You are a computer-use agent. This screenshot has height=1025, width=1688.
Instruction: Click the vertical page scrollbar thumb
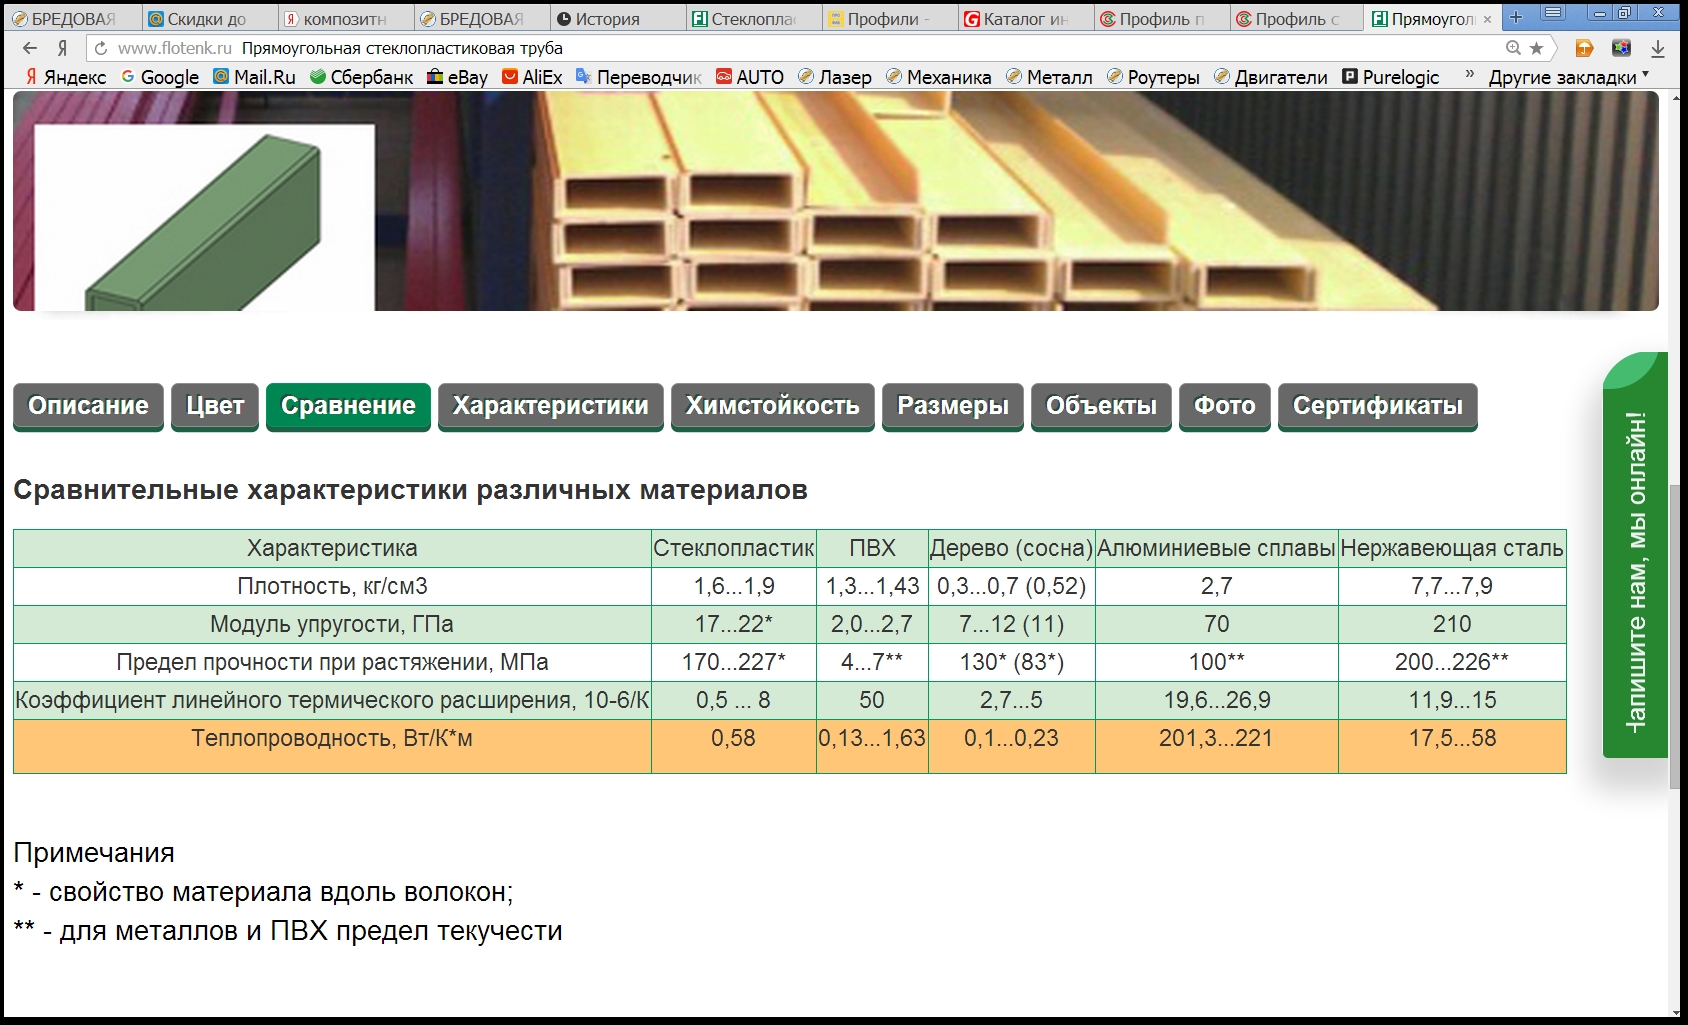(x=1675, y=637)
